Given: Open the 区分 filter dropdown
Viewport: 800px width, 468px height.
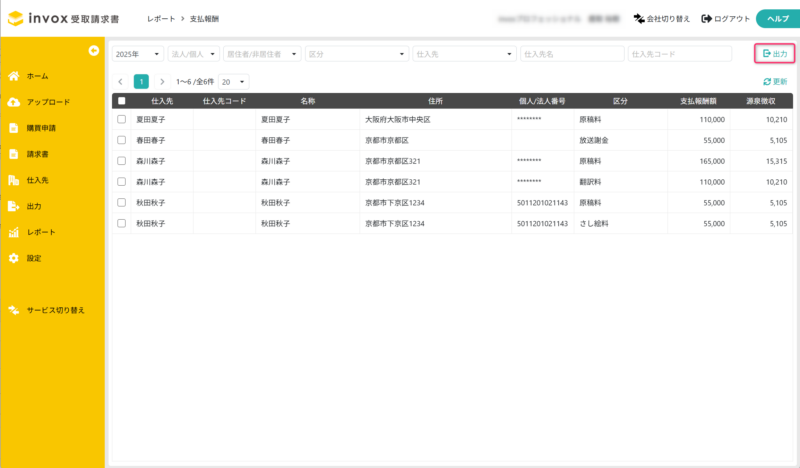Looking at the screenshot, I should 357,54.
